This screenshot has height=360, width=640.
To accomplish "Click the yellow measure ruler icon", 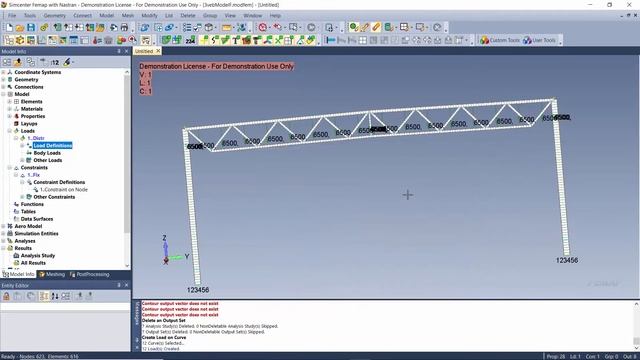I will pos(227,28).
